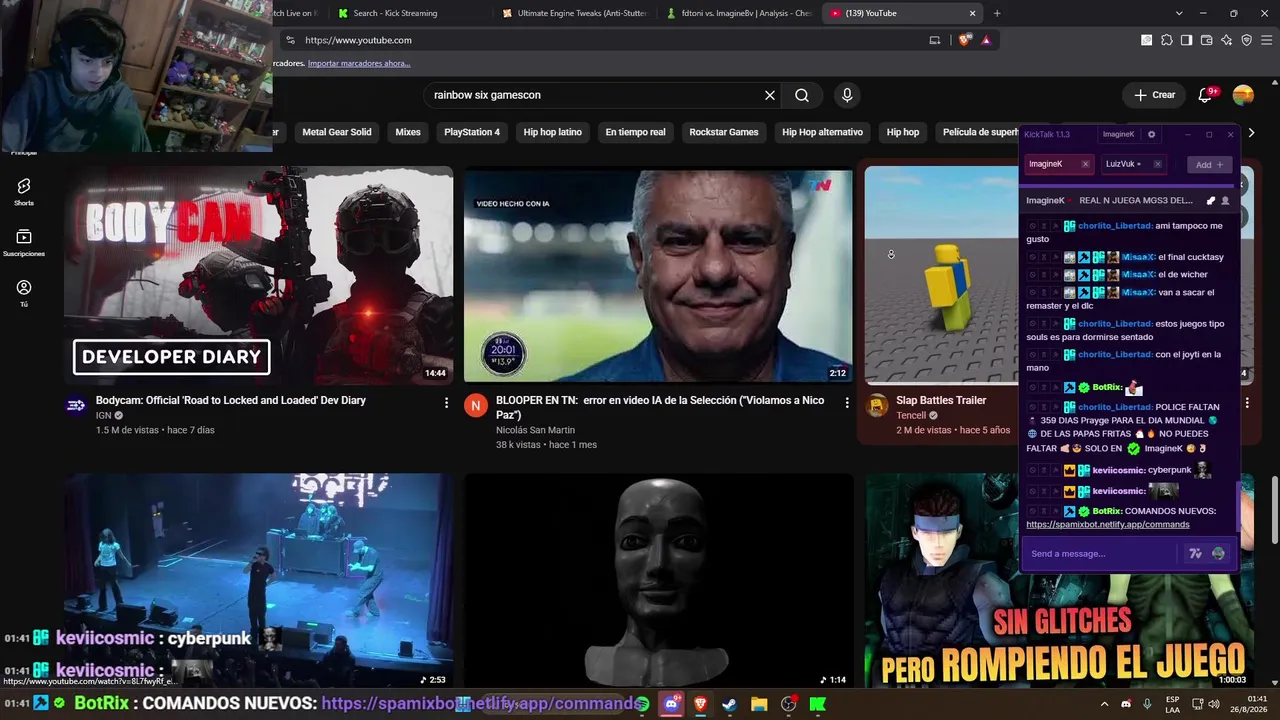Open the viewer list icon in KickTalk
This screenshot has width=1280, height=720.
click(1225, 200)
